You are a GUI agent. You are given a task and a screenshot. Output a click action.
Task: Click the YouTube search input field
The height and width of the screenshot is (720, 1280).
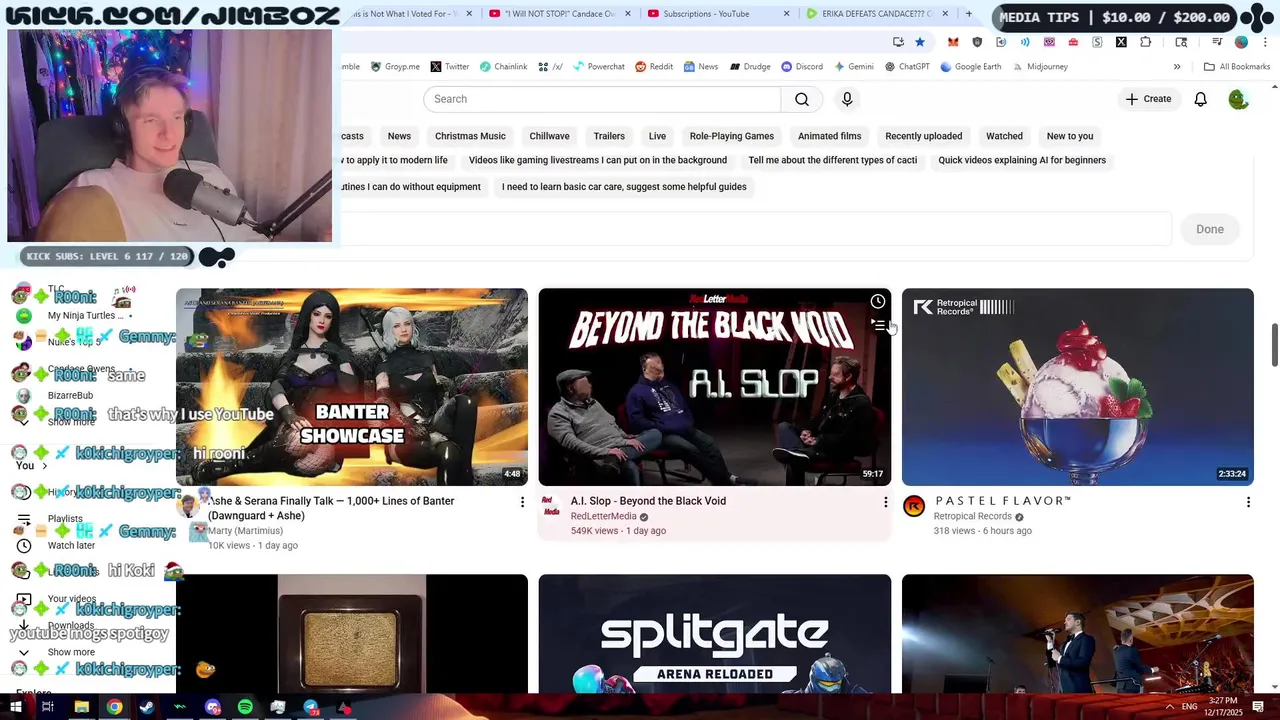point(602,99)
